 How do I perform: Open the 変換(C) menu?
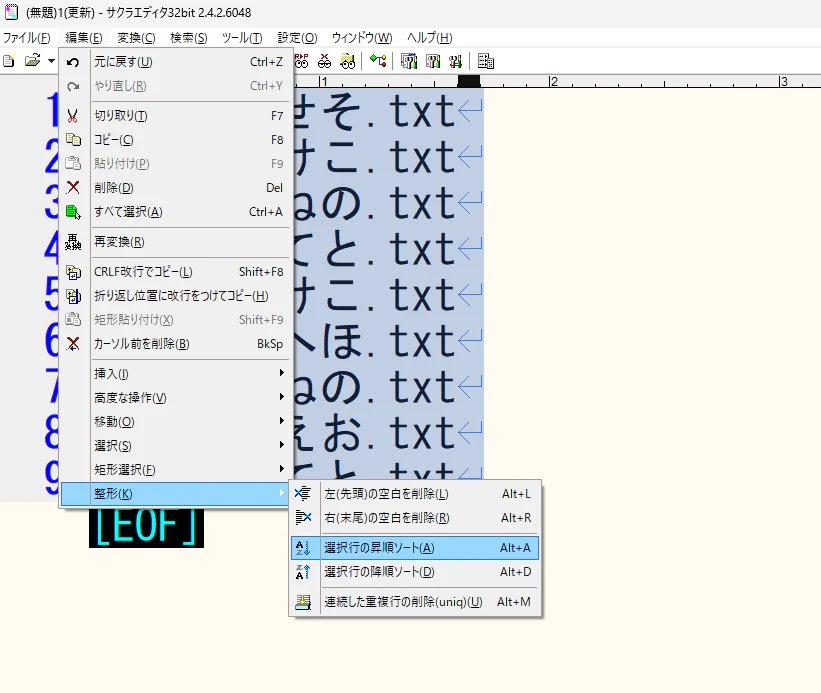136,38
